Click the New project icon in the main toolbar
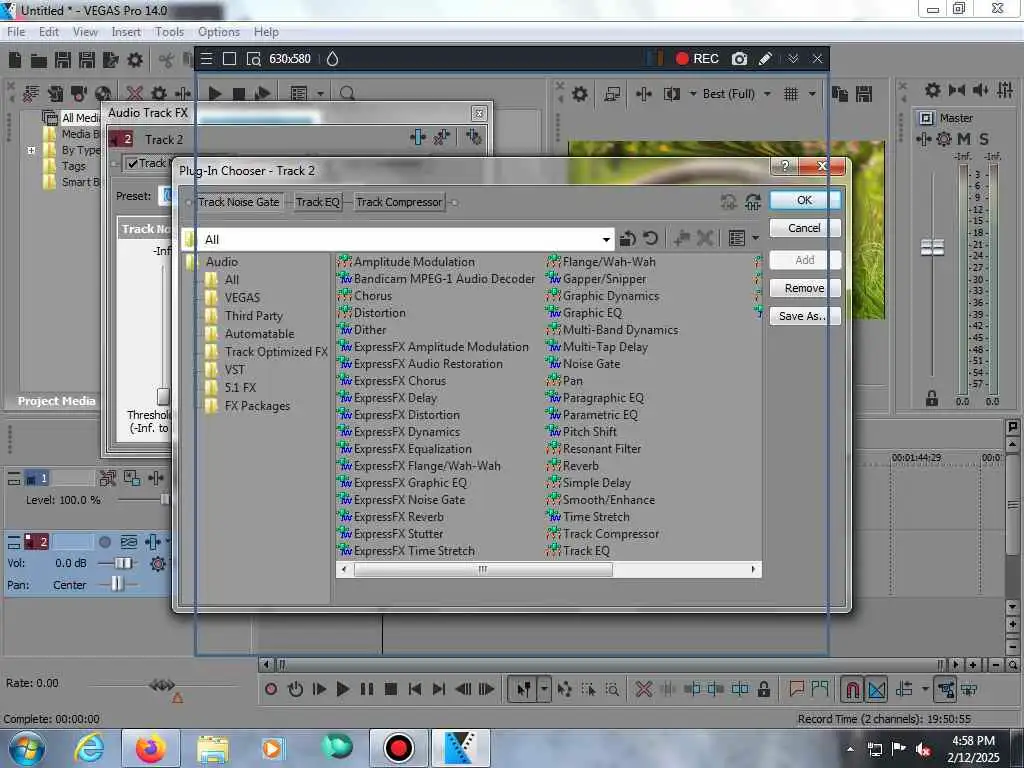This screenshot has height=768, width=1024. [x=15, y=61]
